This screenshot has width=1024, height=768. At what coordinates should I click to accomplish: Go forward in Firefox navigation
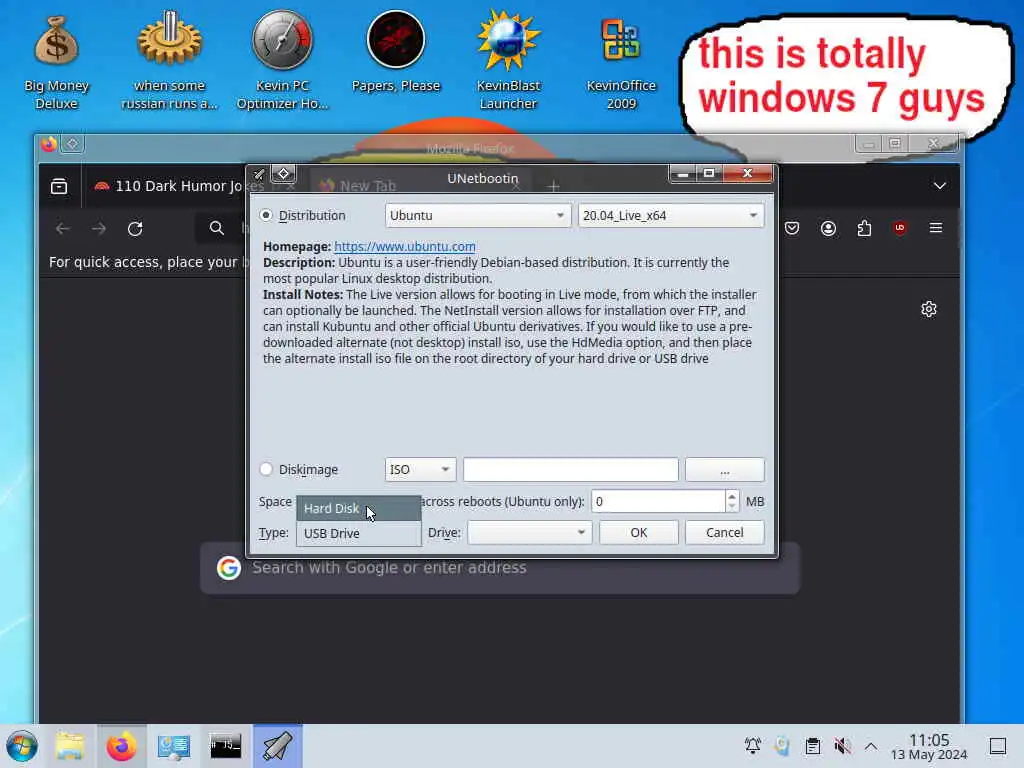(99, 229)
